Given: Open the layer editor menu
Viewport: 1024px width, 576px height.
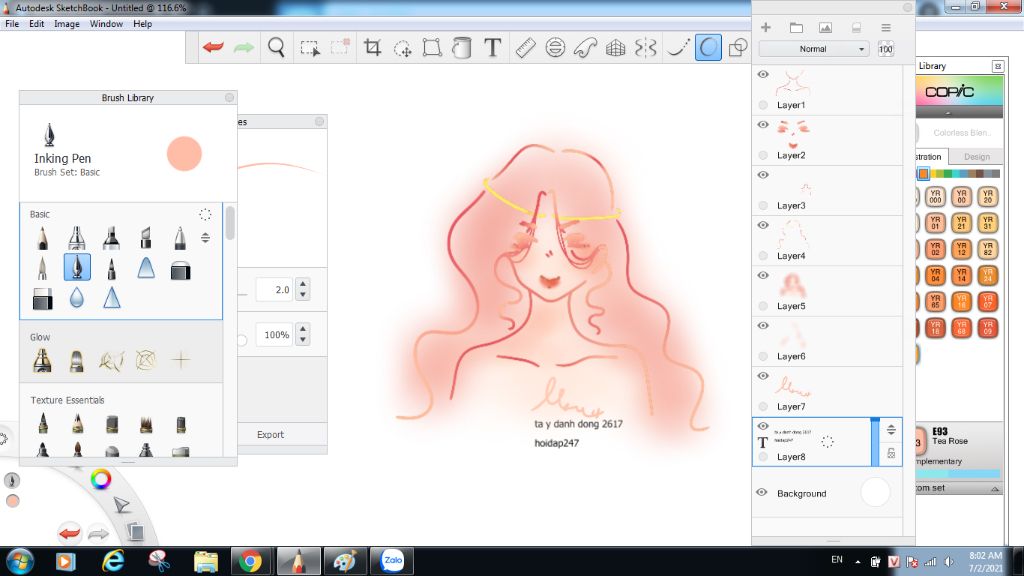Looking at the screenshot, I should (x=886, y=27).
